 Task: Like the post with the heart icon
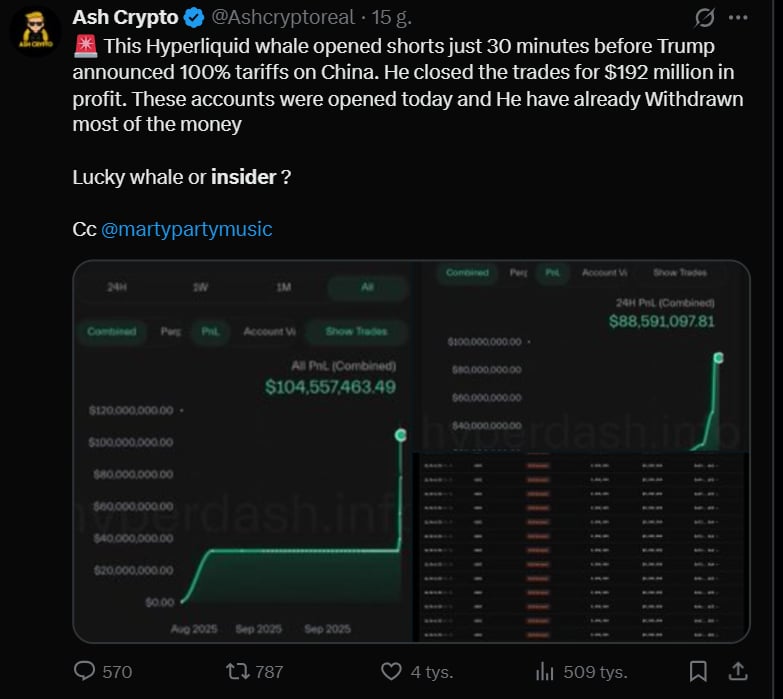392,671
